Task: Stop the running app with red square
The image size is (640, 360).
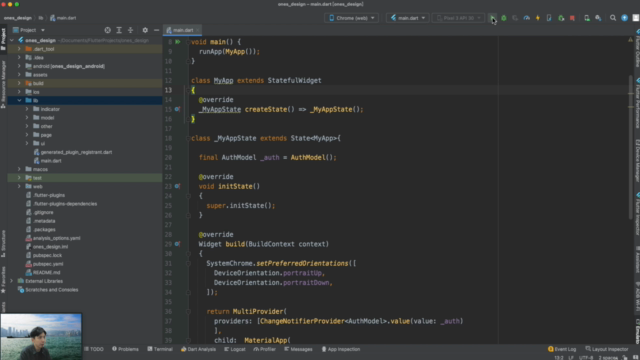Action: 572,18
